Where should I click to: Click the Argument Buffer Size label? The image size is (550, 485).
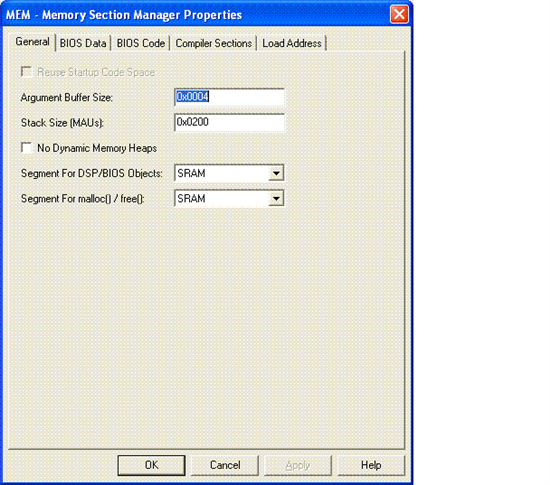point(67,97)
